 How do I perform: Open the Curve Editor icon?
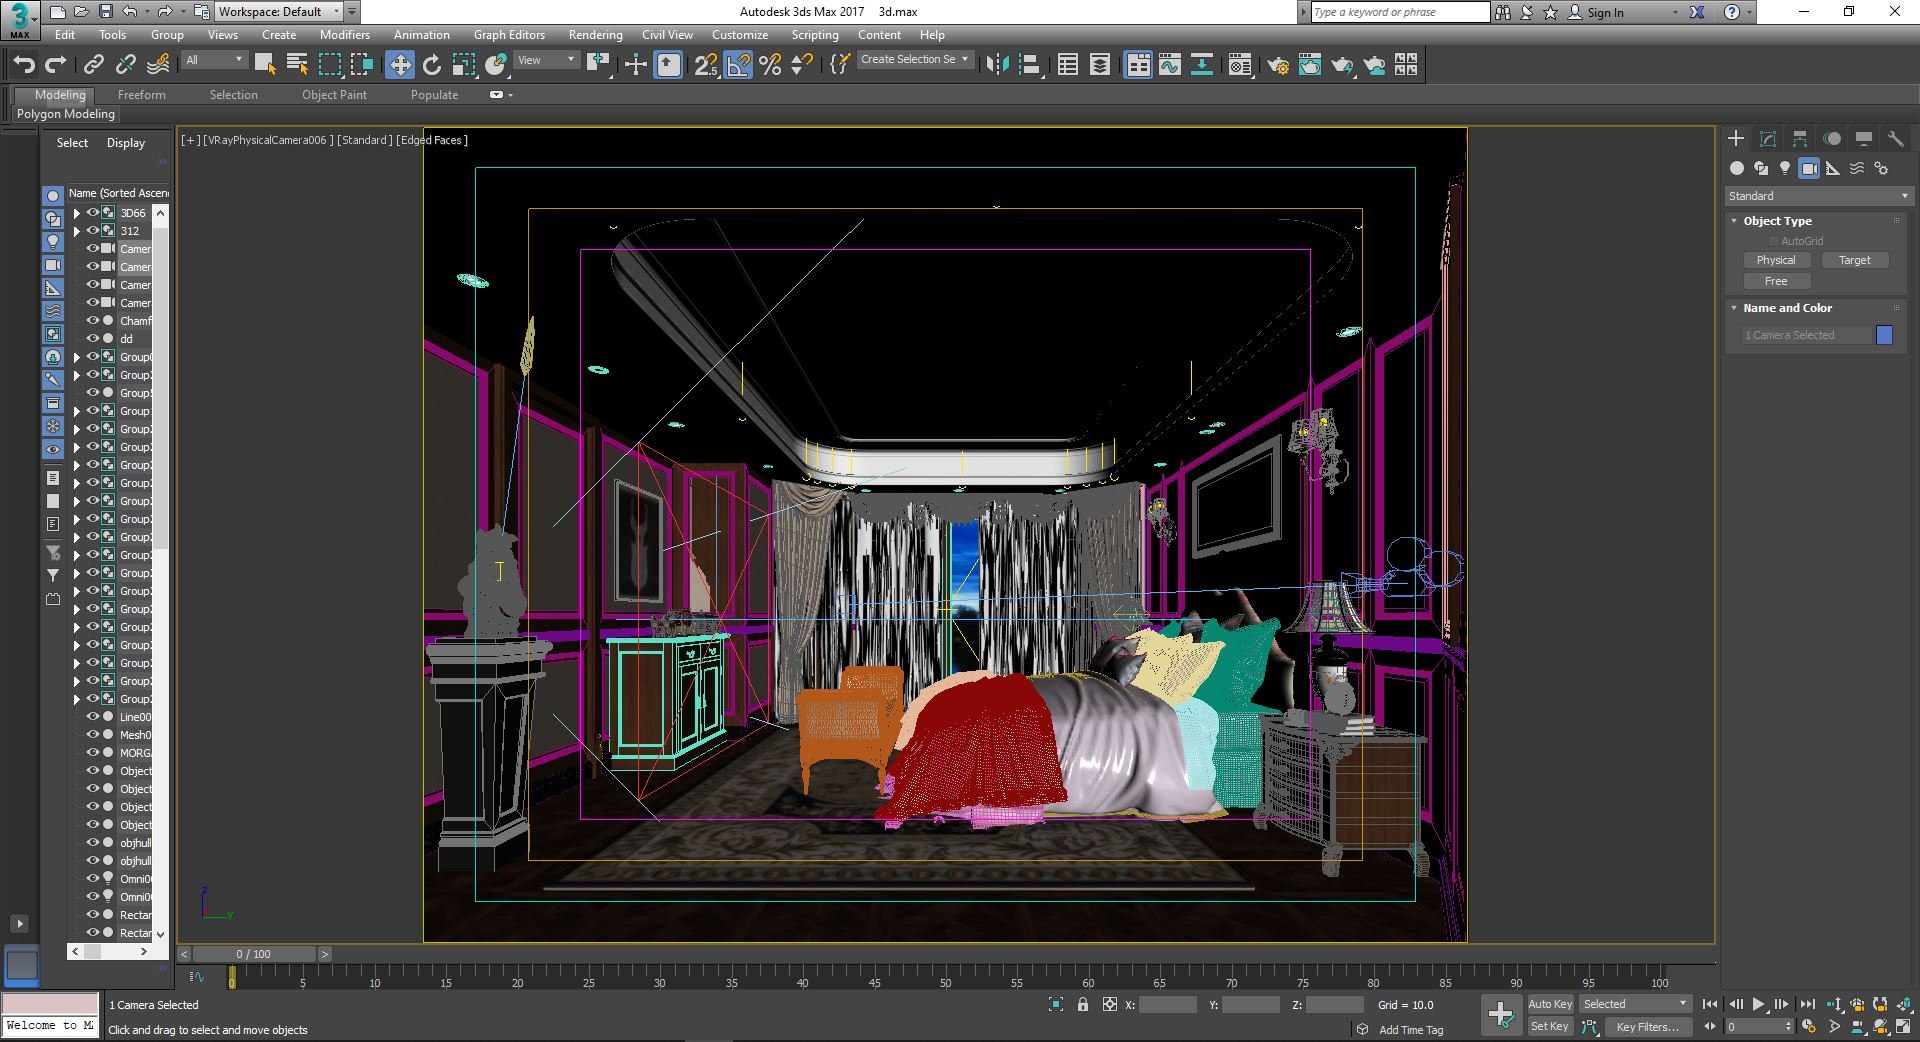point(1170,65)
